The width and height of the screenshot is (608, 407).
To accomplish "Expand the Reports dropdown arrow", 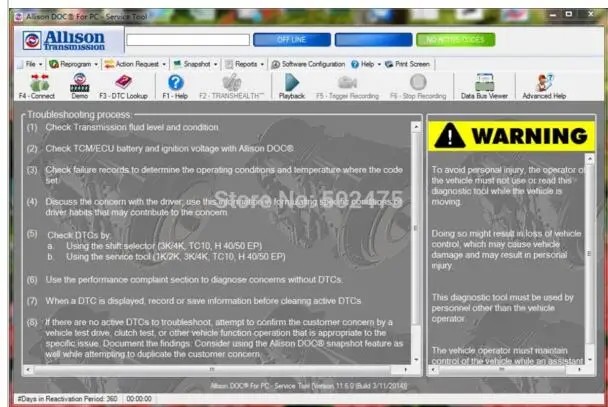I will (263, 65).
